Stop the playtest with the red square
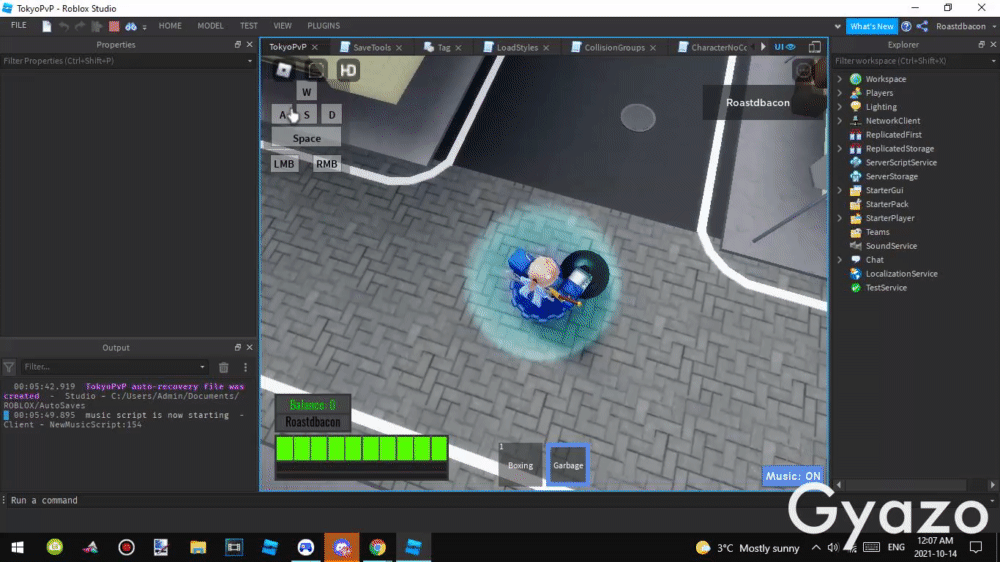The width and height of the screenshot is (1000, 562). pyautogui.click(x=114, y=26)
